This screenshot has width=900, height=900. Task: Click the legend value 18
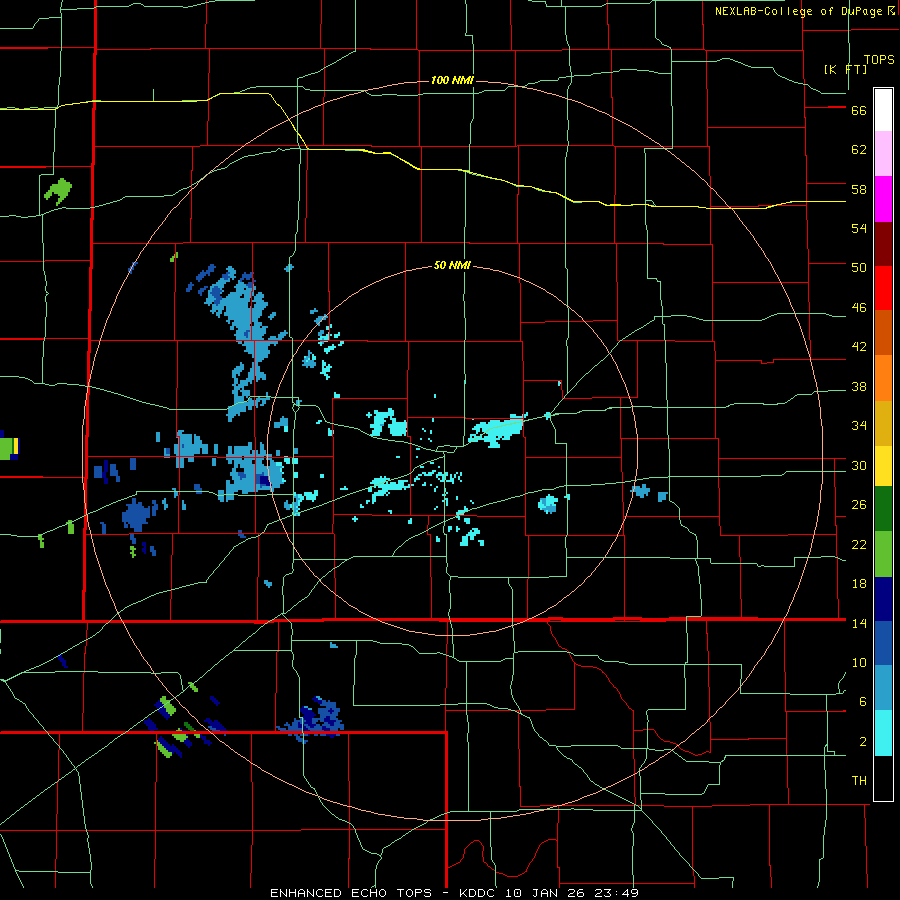tap(859, 584)
